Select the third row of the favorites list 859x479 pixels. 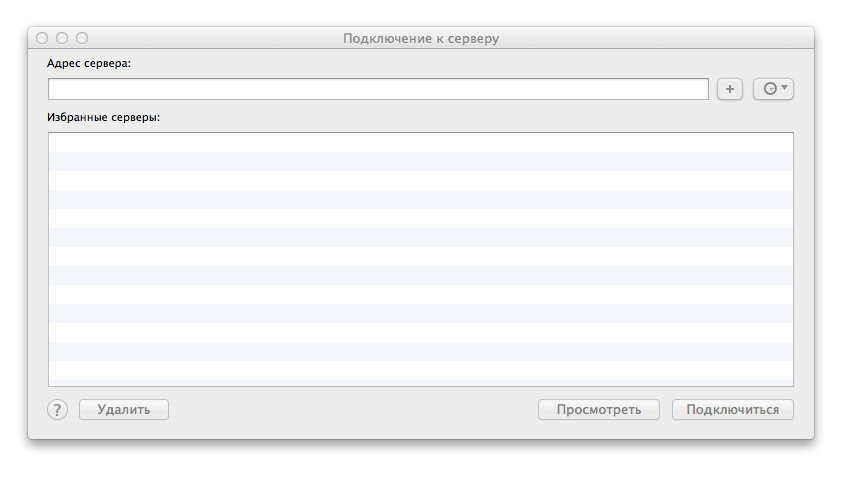pos(421,180)
